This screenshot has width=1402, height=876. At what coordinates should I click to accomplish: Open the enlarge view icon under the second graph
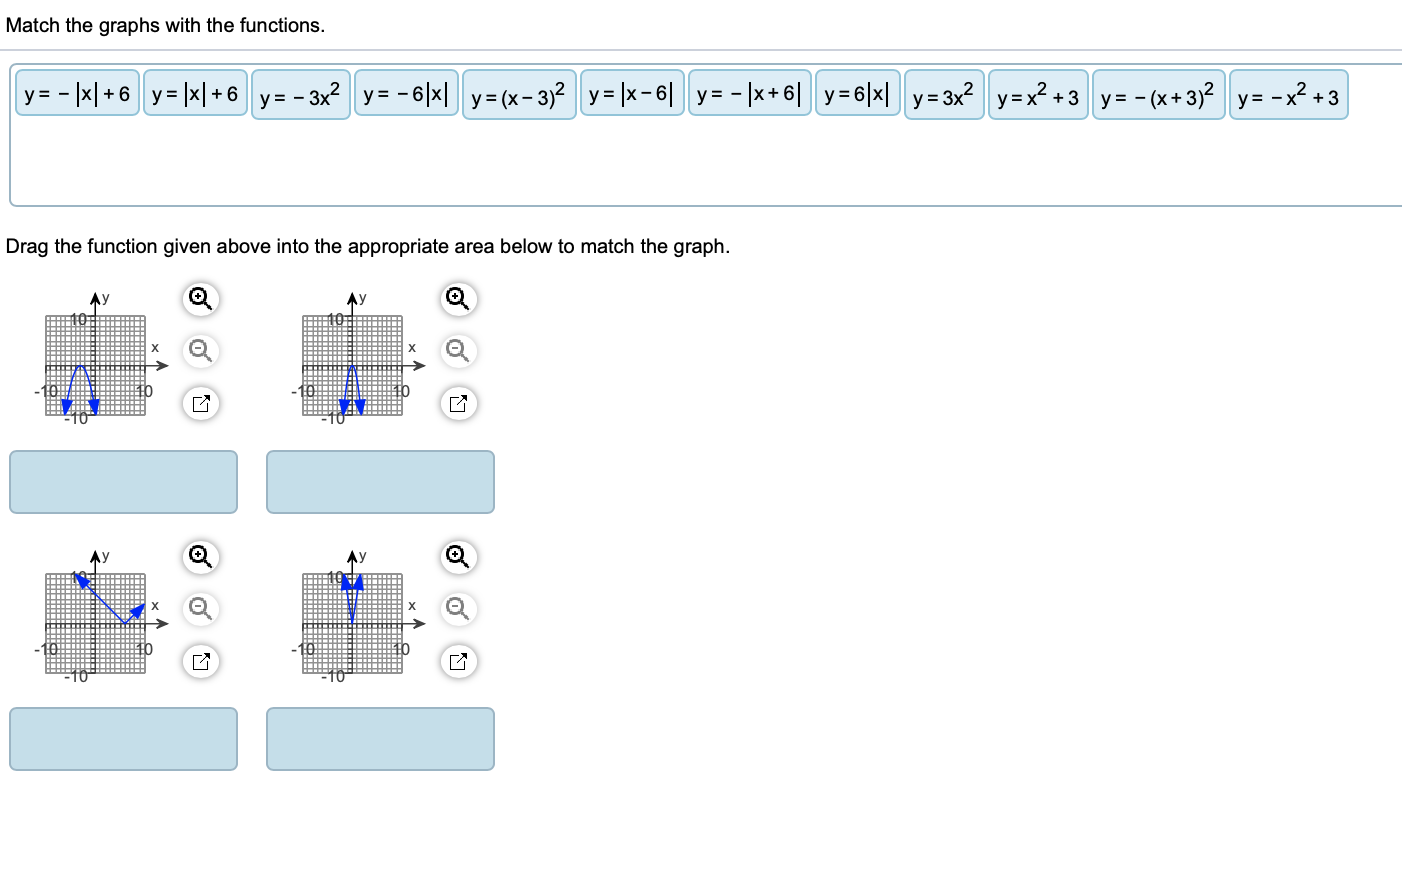[457, 403]
